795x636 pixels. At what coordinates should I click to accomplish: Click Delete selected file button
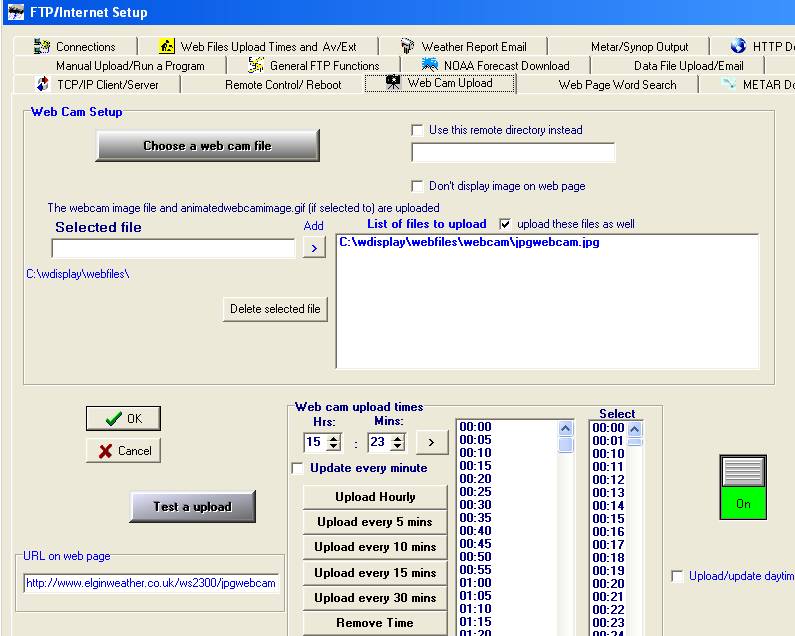coord(275,309)
